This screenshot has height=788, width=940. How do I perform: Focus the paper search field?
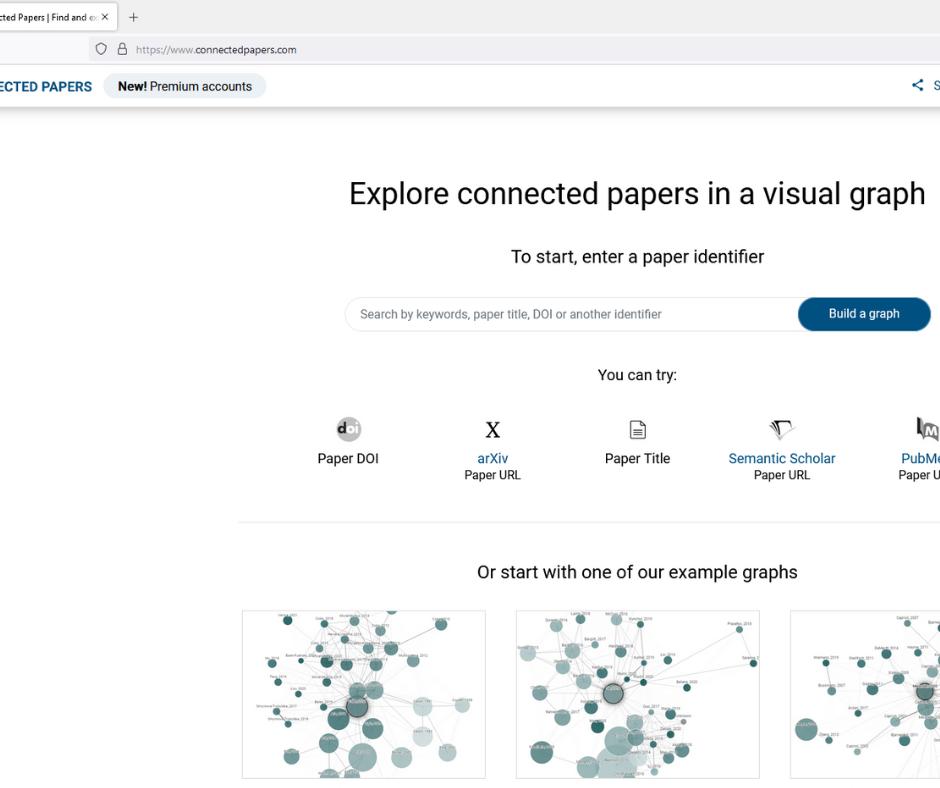[571, 314]
